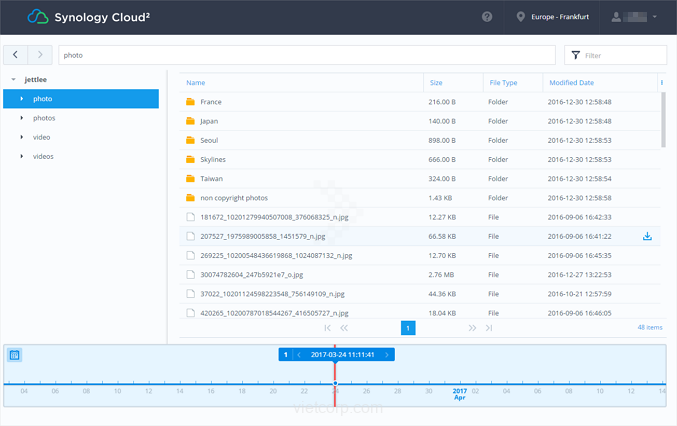
Task: Jump to the last page of results
Action: (489, 328)
